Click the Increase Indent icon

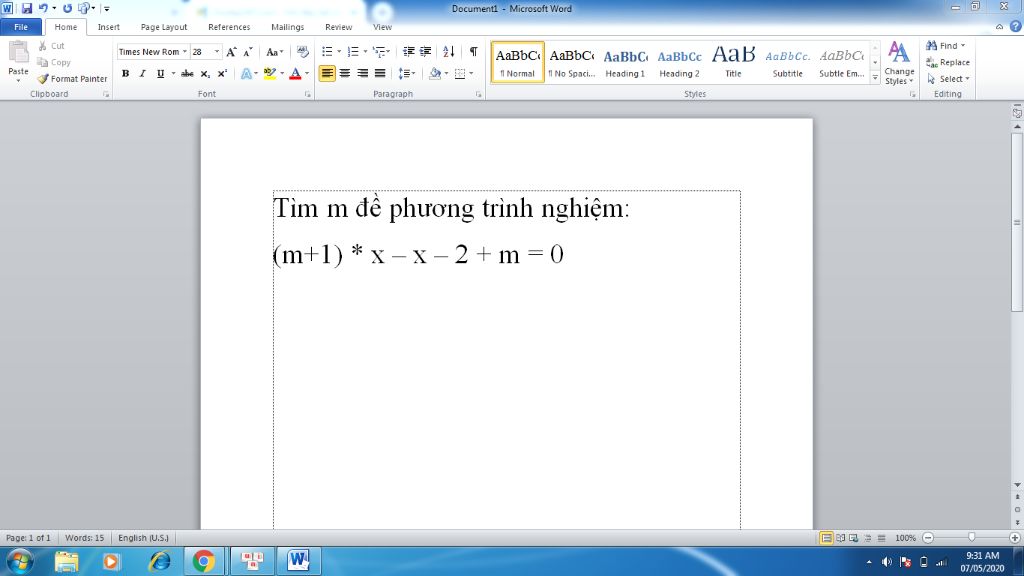pos(426,52)
